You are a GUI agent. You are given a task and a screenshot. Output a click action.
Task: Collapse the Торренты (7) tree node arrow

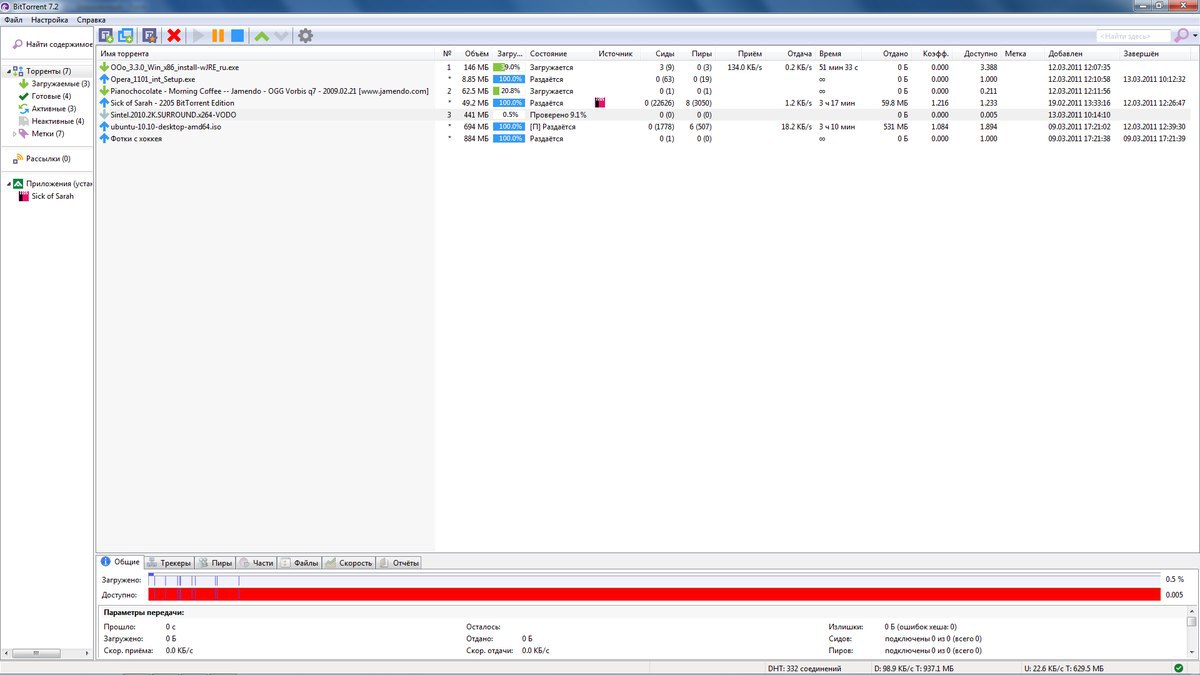(x=8, y=72)
